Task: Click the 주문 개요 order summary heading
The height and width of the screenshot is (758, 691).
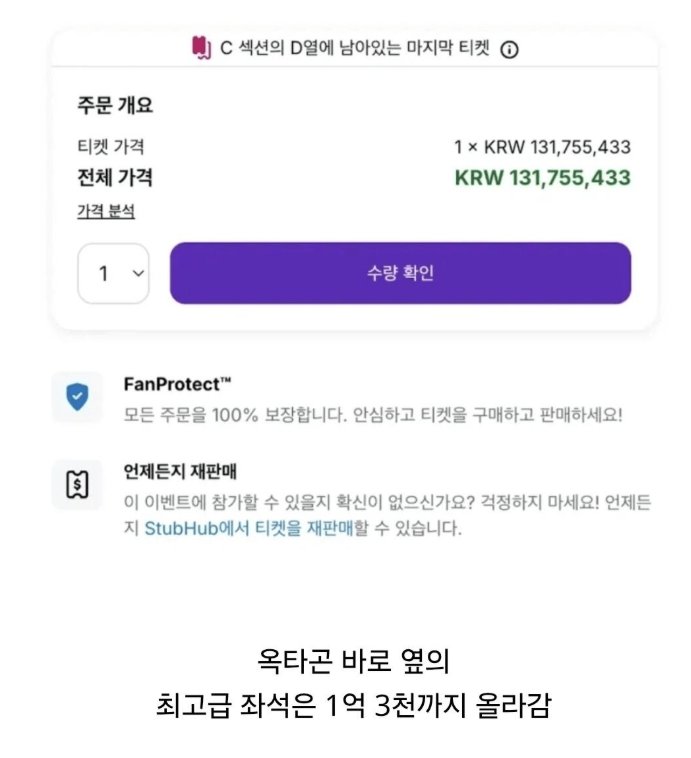Action: click(x=115, y=105)
